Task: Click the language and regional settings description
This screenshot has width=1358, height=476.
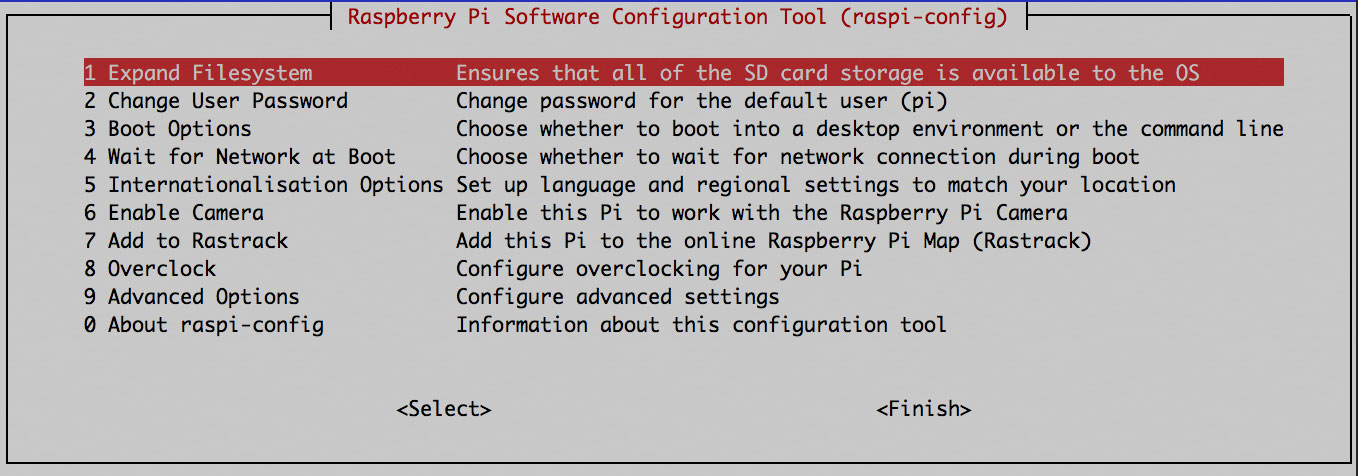Action: pyautogui.click(x=815, y=185)
